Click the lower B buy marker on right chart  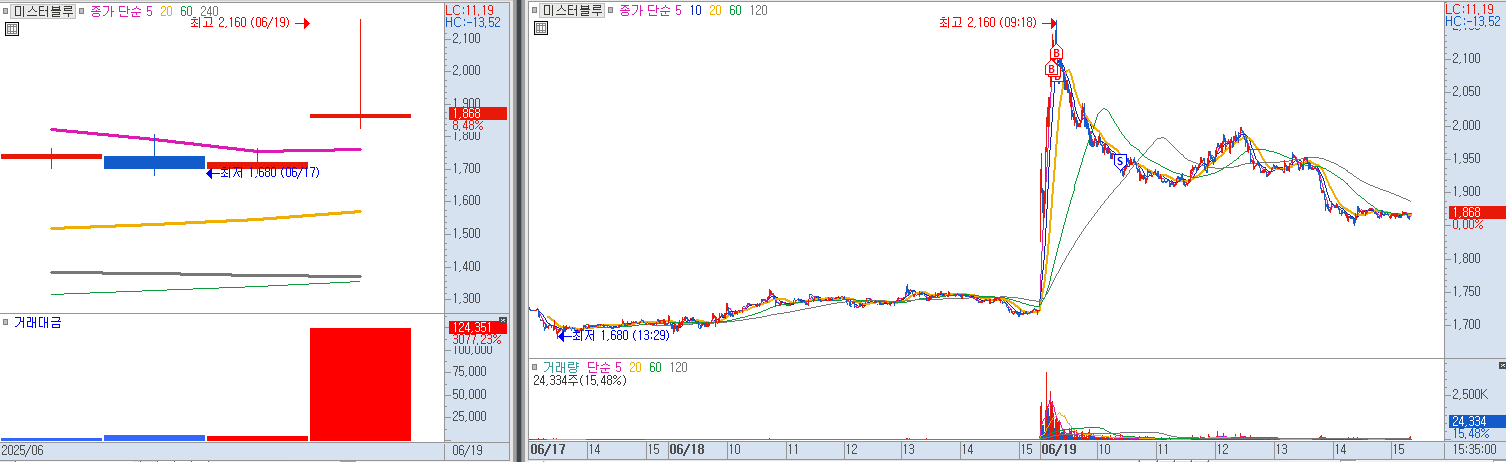pos(1051,69)
